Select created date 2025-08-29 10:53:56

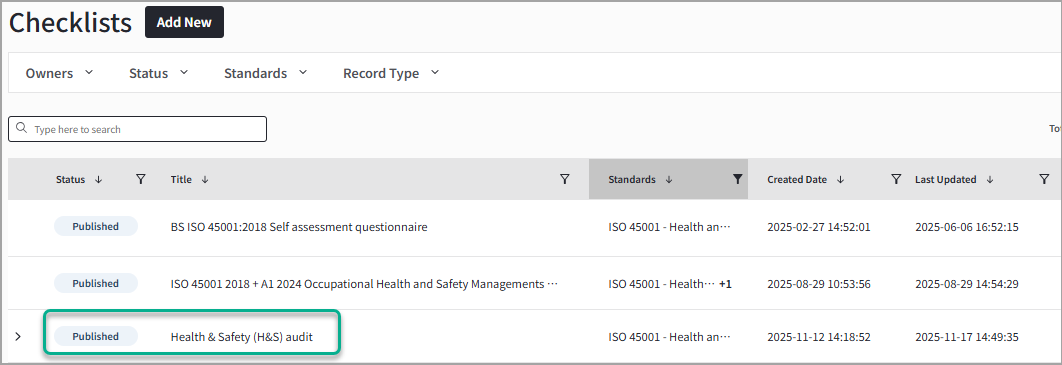pyautogui.click(x=819, y=284)
